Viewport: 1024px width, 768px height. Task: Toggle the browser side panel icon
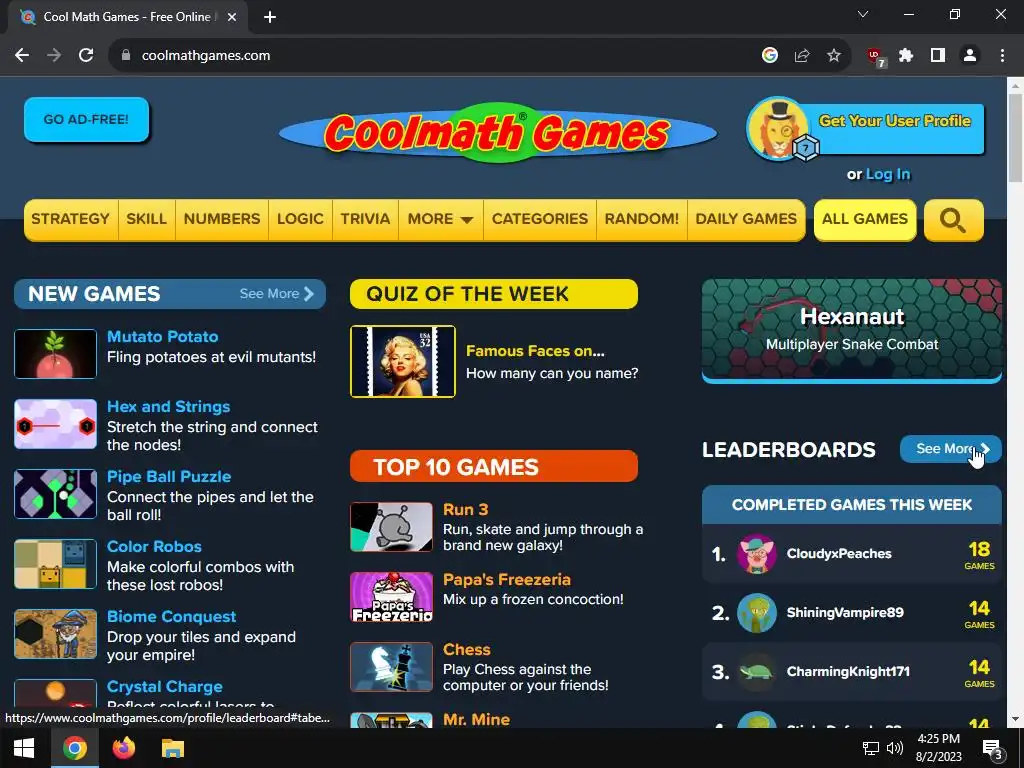point(938,56)
